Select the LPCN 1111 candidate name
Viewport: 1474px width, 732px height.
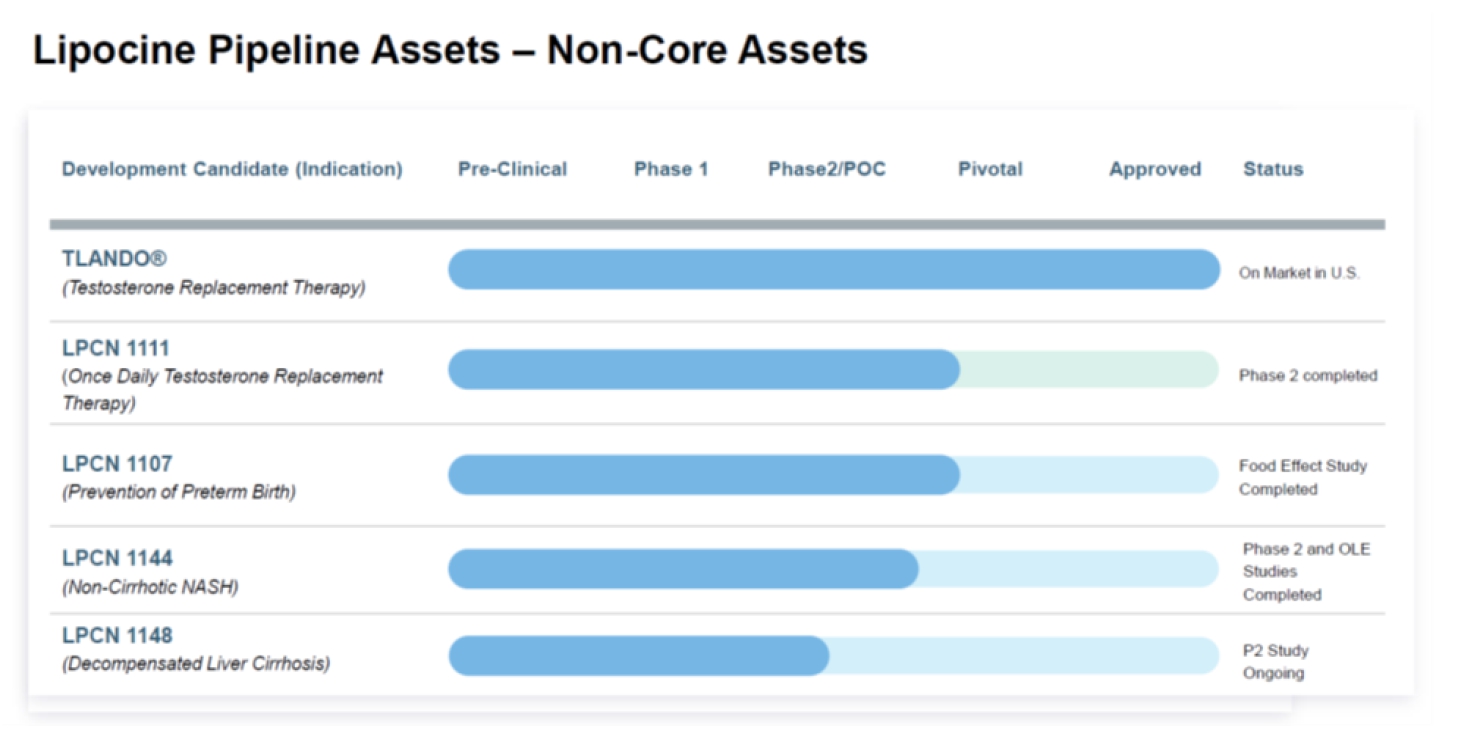click(116, 349)
